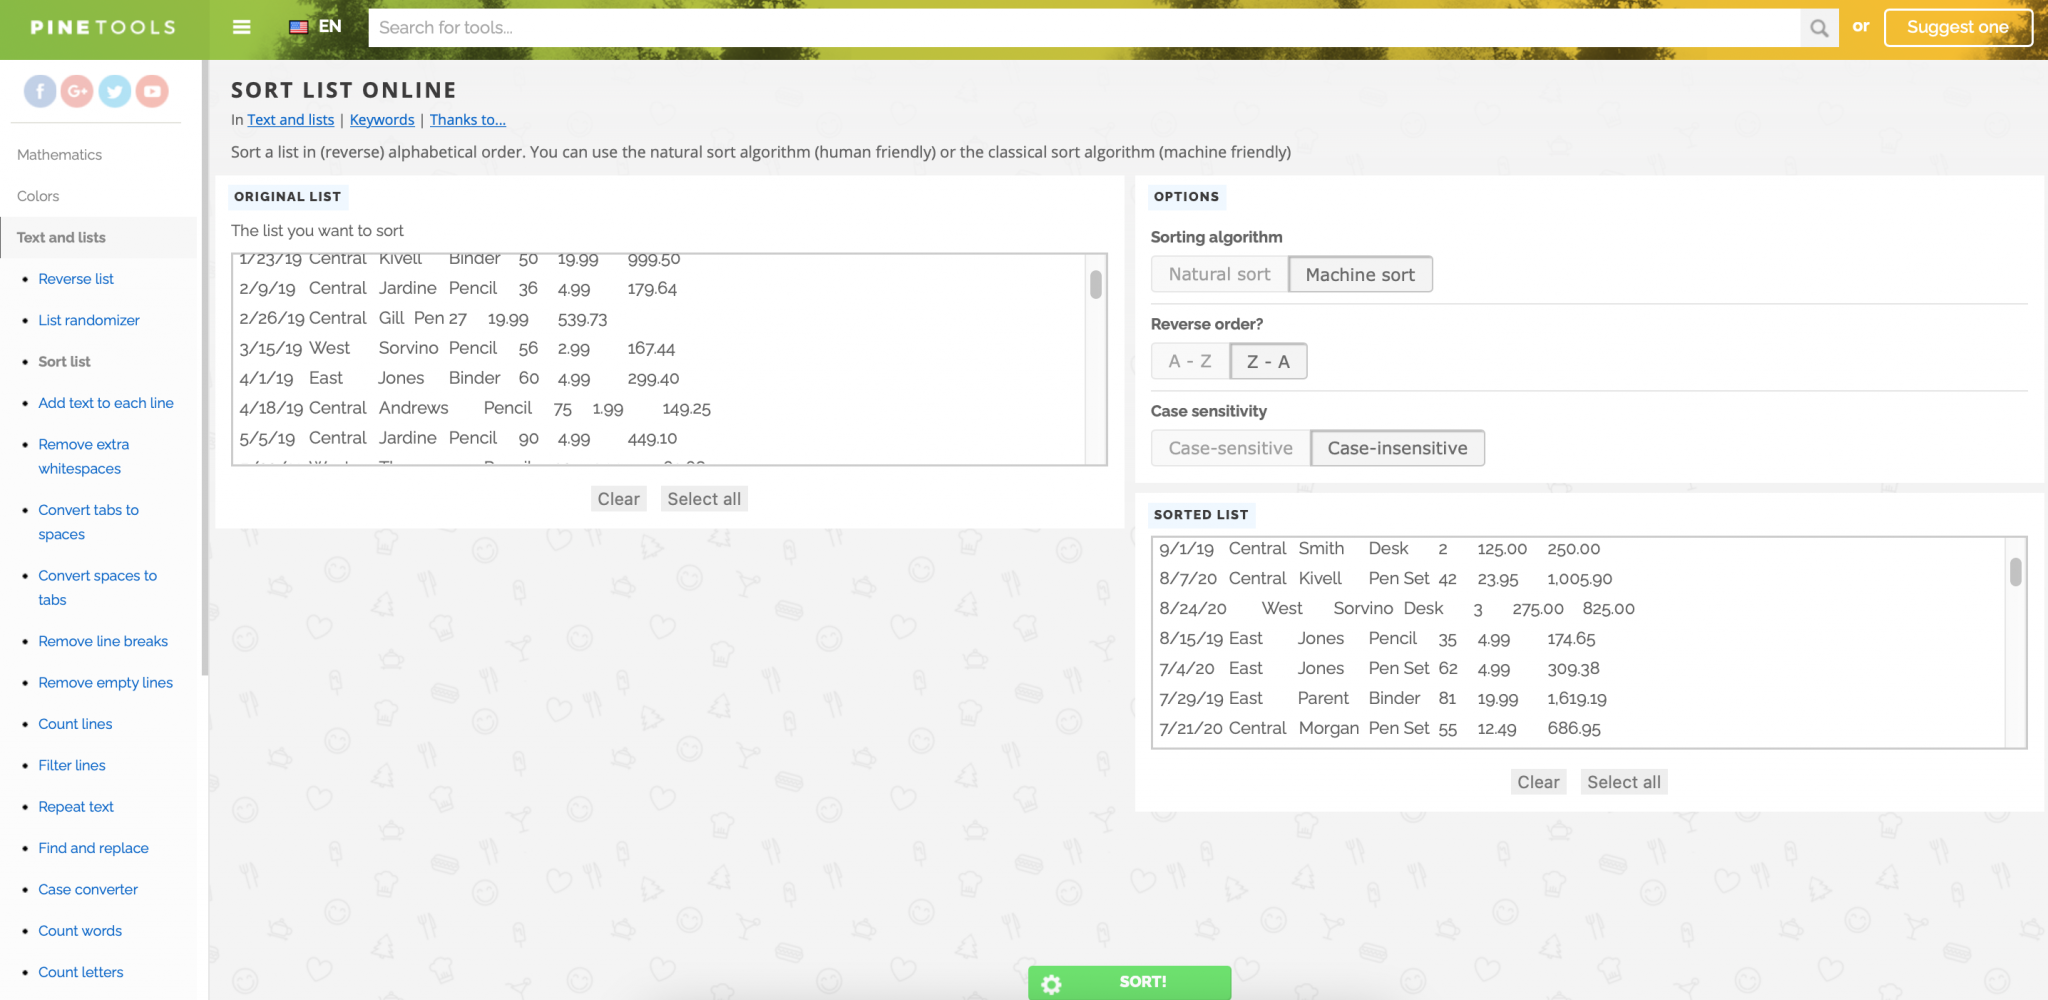2048x1000 pixels.
Task: Click the US flag language icon
Action: coord(297,26)
